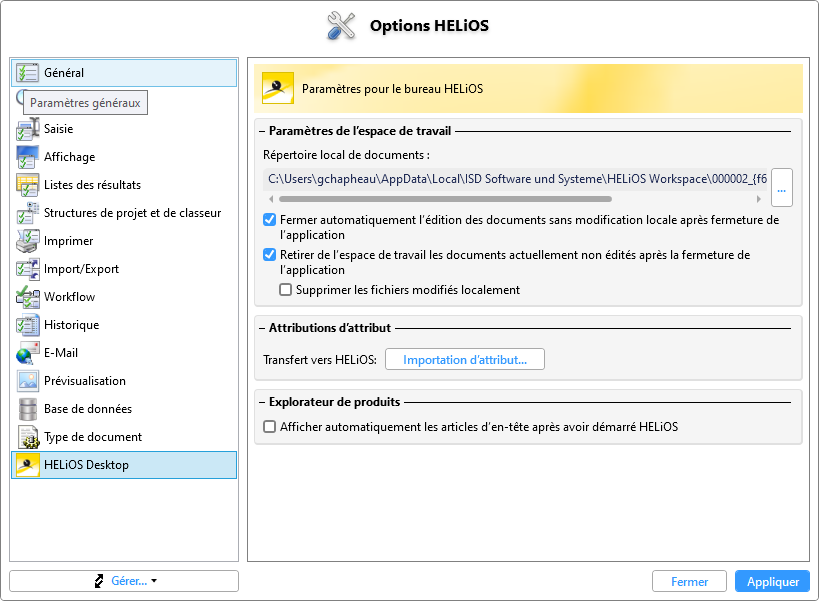
Task: Toggle Retirer de l'espace de travail checkbox
Action: (270, 255)
